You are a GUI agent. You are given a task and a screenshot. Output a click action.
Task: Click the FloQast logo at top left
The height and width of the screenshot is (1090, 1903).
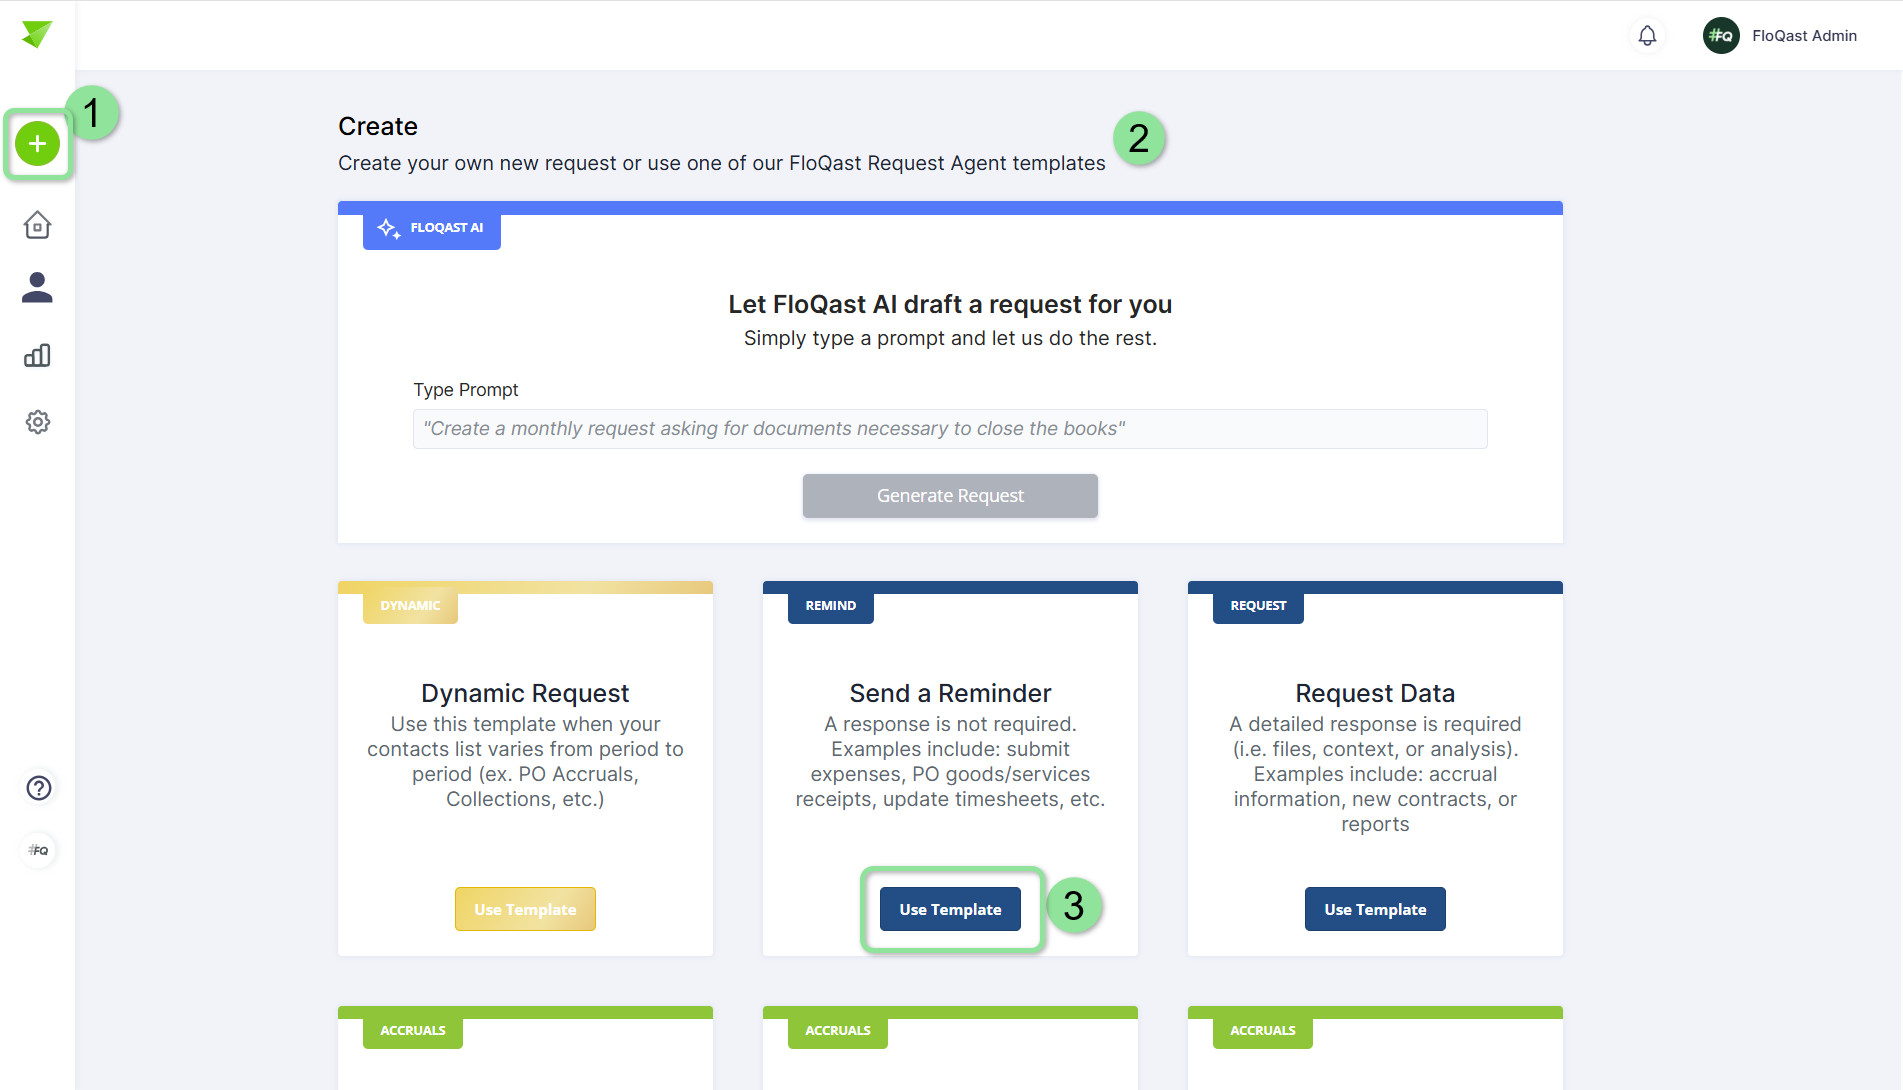tap(37, 34)
